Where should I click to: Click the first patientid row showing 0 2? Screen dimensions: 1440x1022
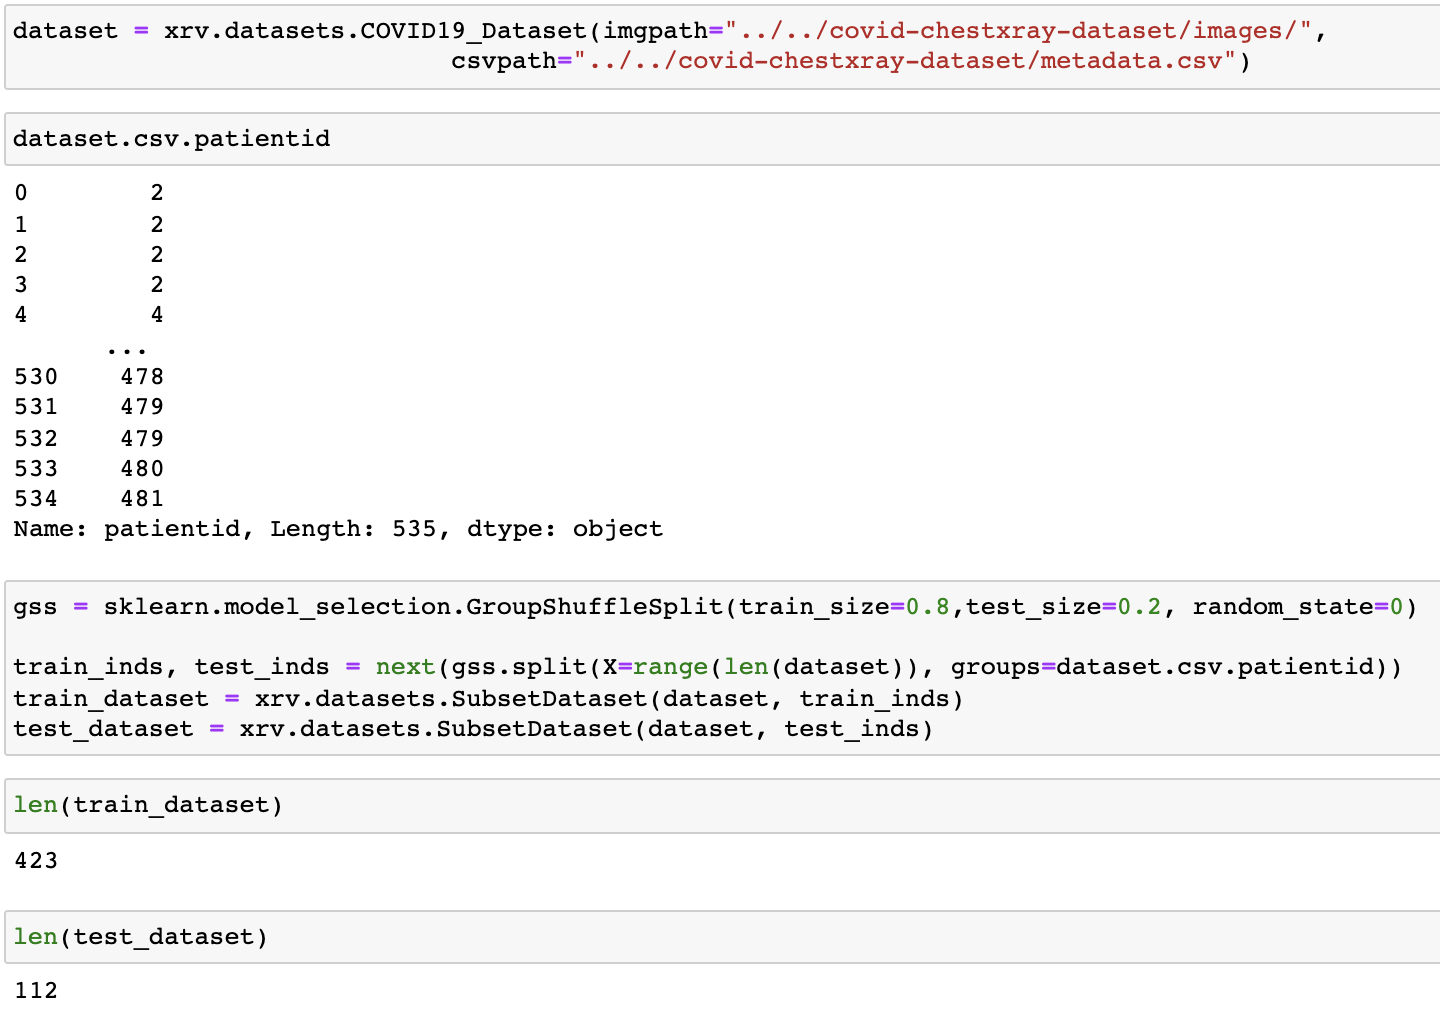(x=88, y=192)
